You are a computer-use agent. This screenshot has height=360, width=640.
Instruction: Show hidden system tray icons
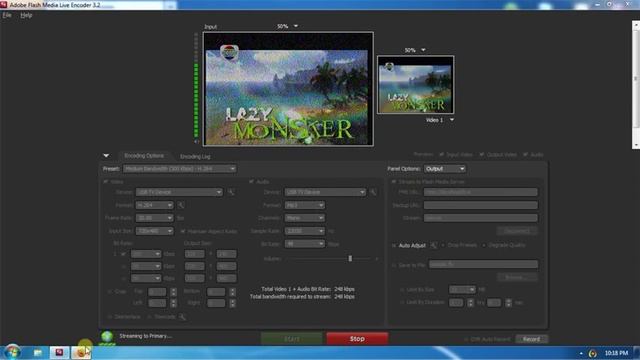(581, 353)
